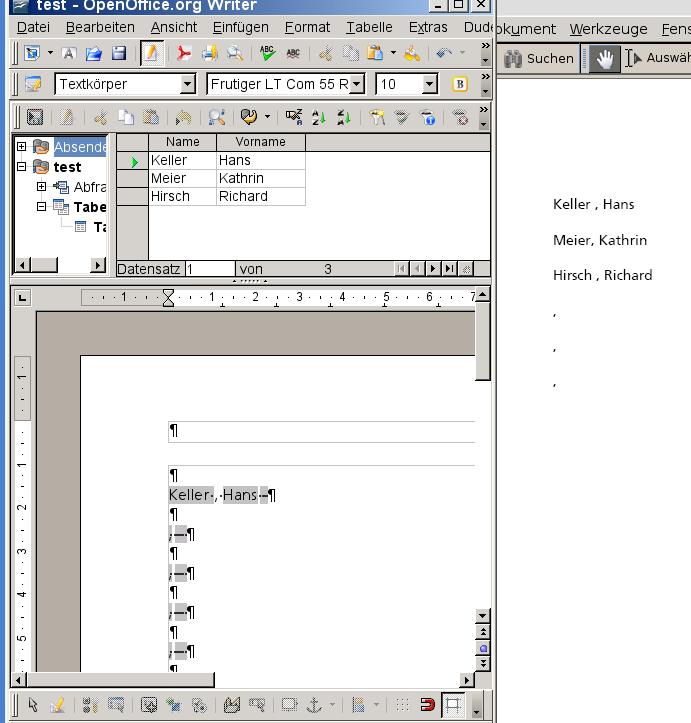Go to next record in Datensatz navigator

pyautogui.click(x=433, y=269)
